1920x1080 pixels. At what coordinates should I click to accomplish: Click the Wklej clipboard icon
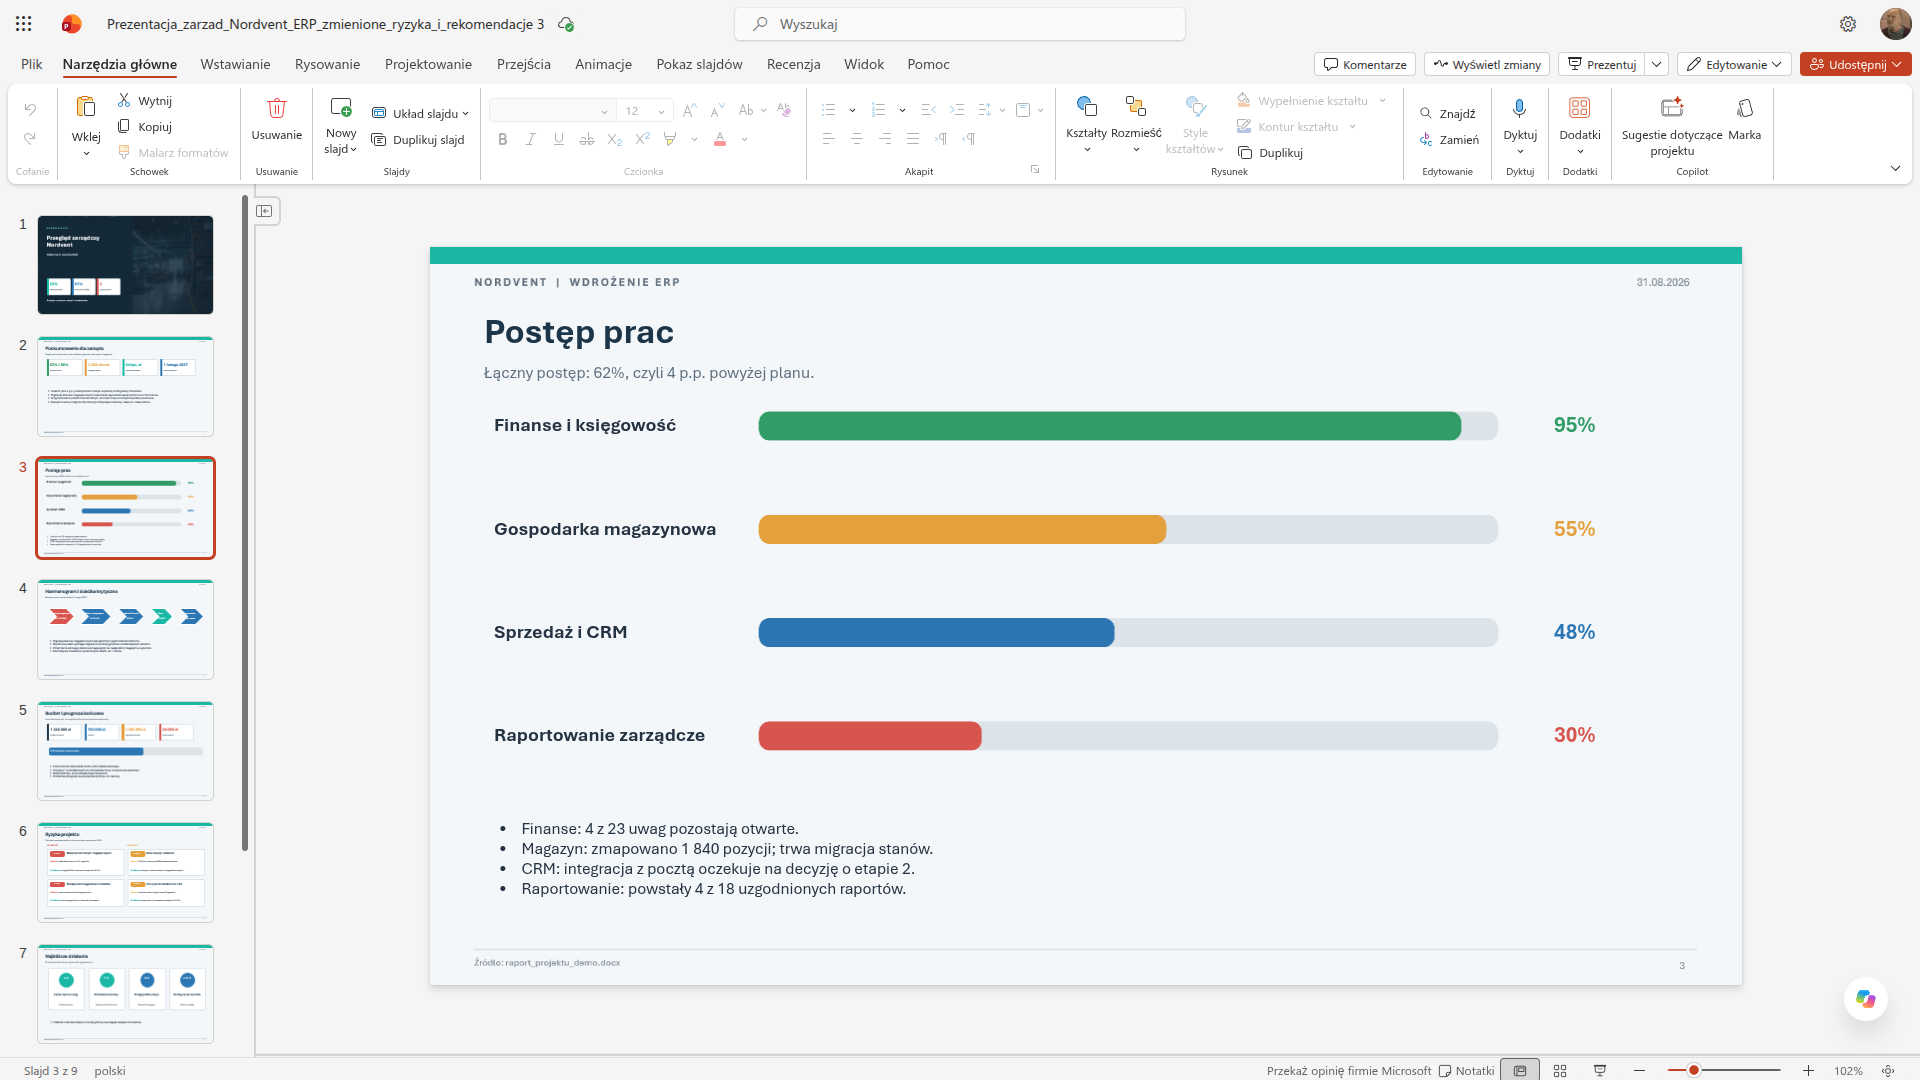click(86, 107)
